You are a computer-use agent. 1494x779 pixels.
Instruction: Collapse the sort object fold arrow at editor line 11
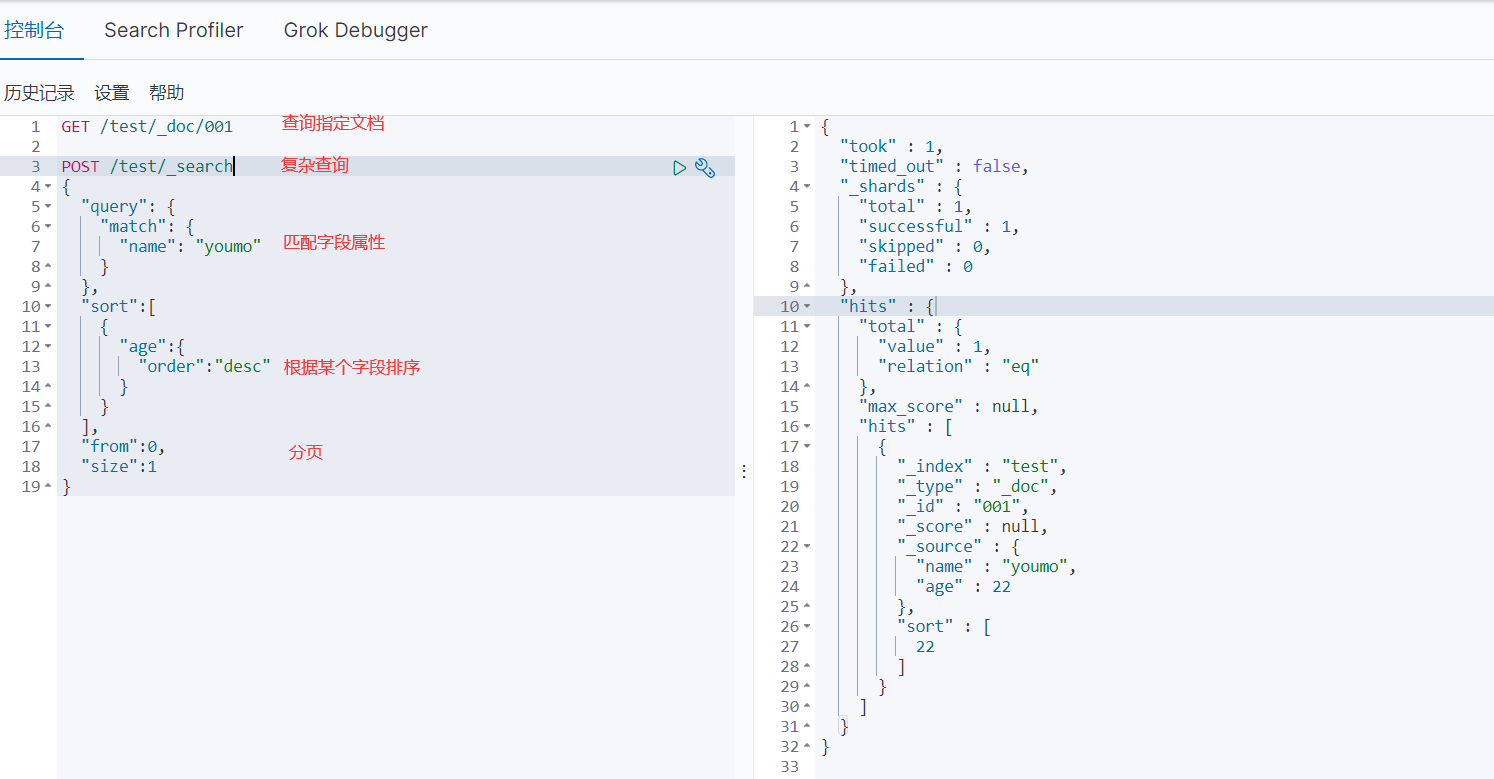click(48, 327)
